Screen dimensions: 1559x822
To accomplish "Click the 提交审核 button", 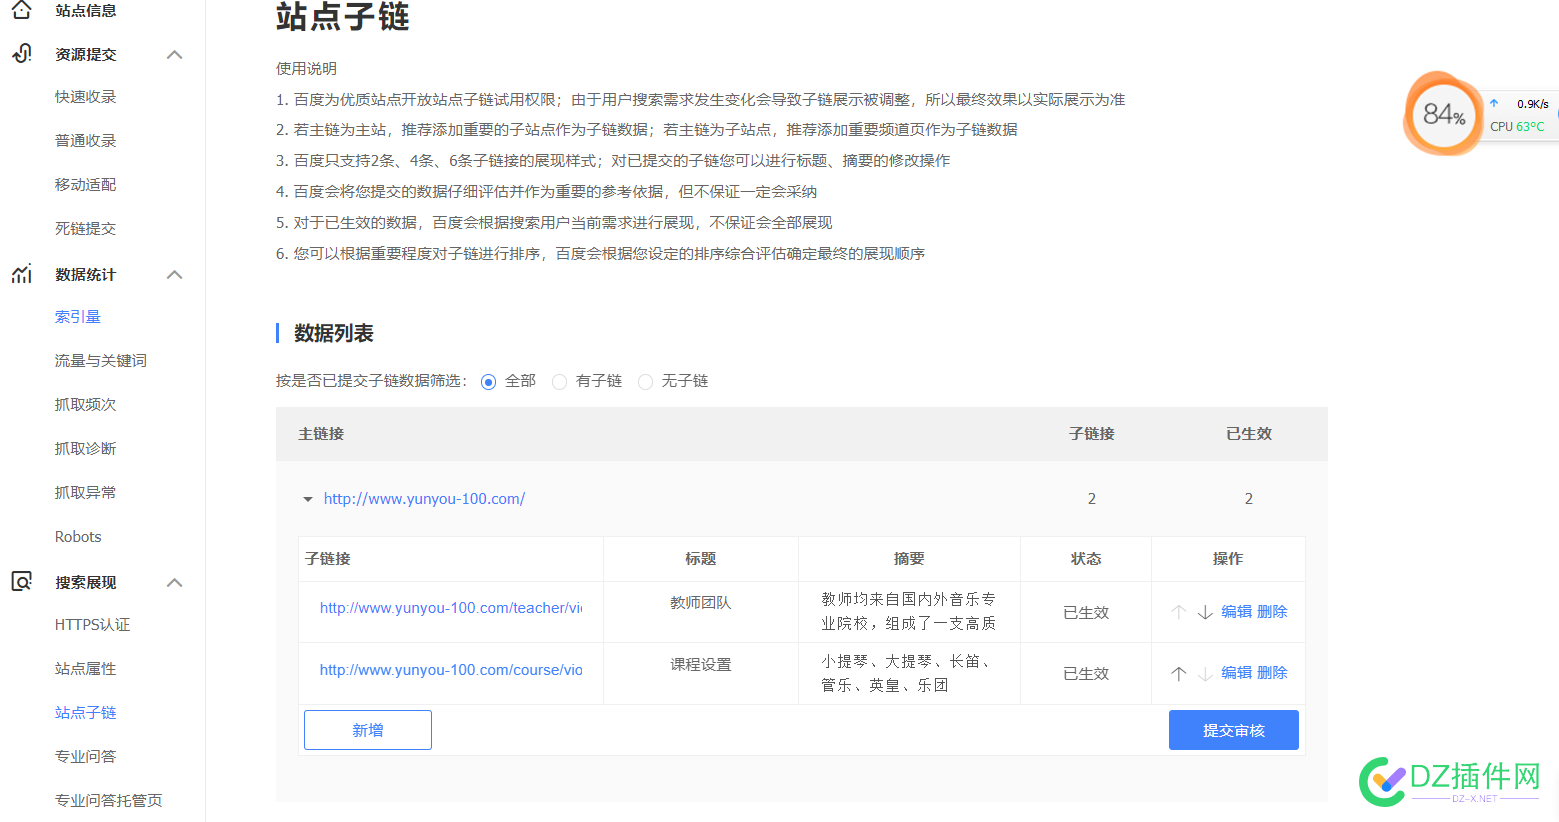I will pyautogui.click(x=1234, y=730).
